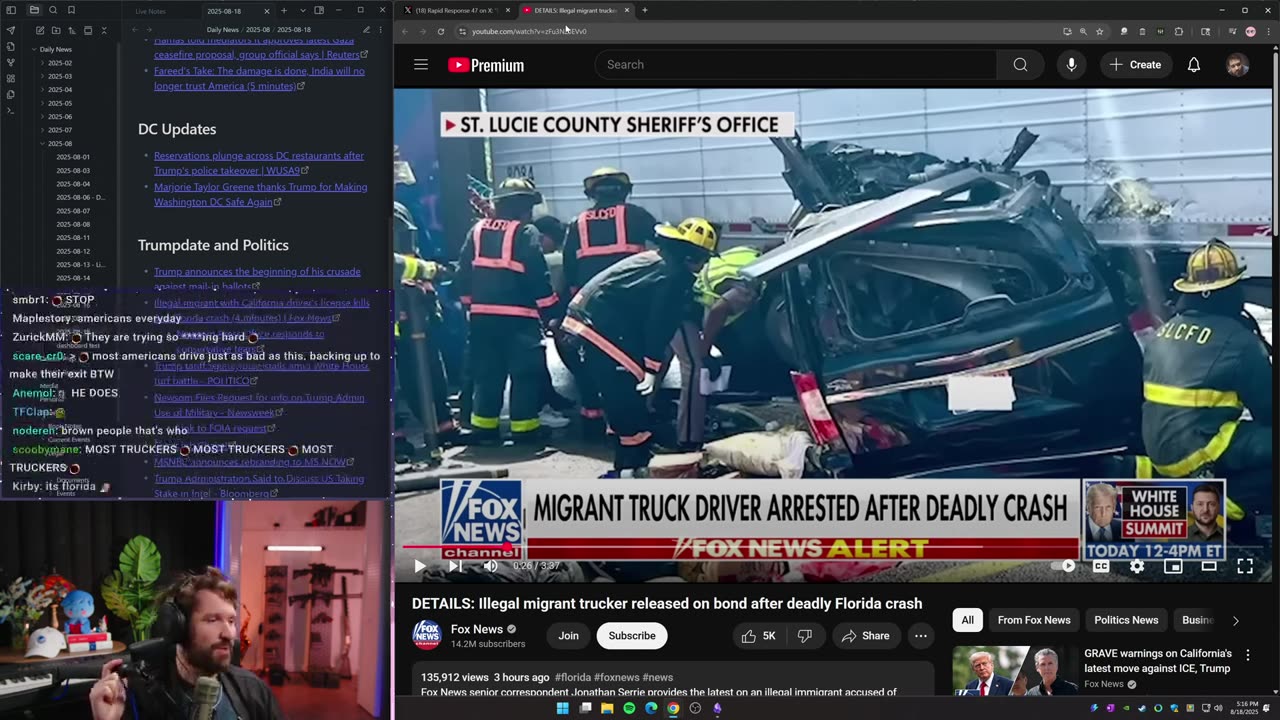Open Marjorie Taylor Greene thanks Trump link

pos(260,194)
